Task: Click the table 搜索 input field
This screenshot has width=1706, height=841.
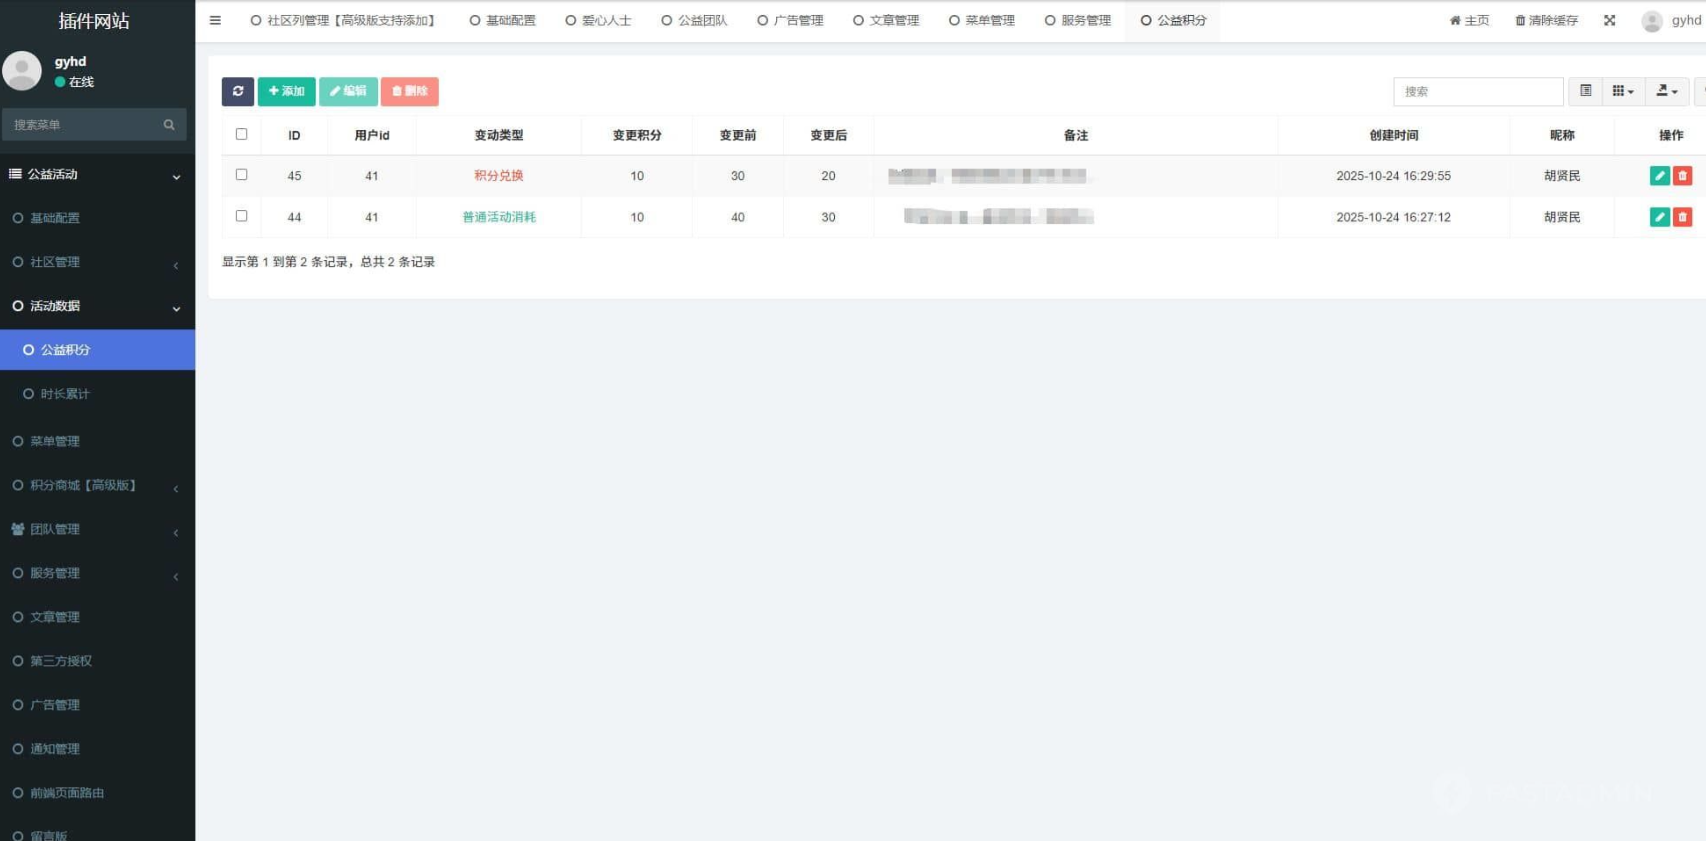Action: point(1477,91)
